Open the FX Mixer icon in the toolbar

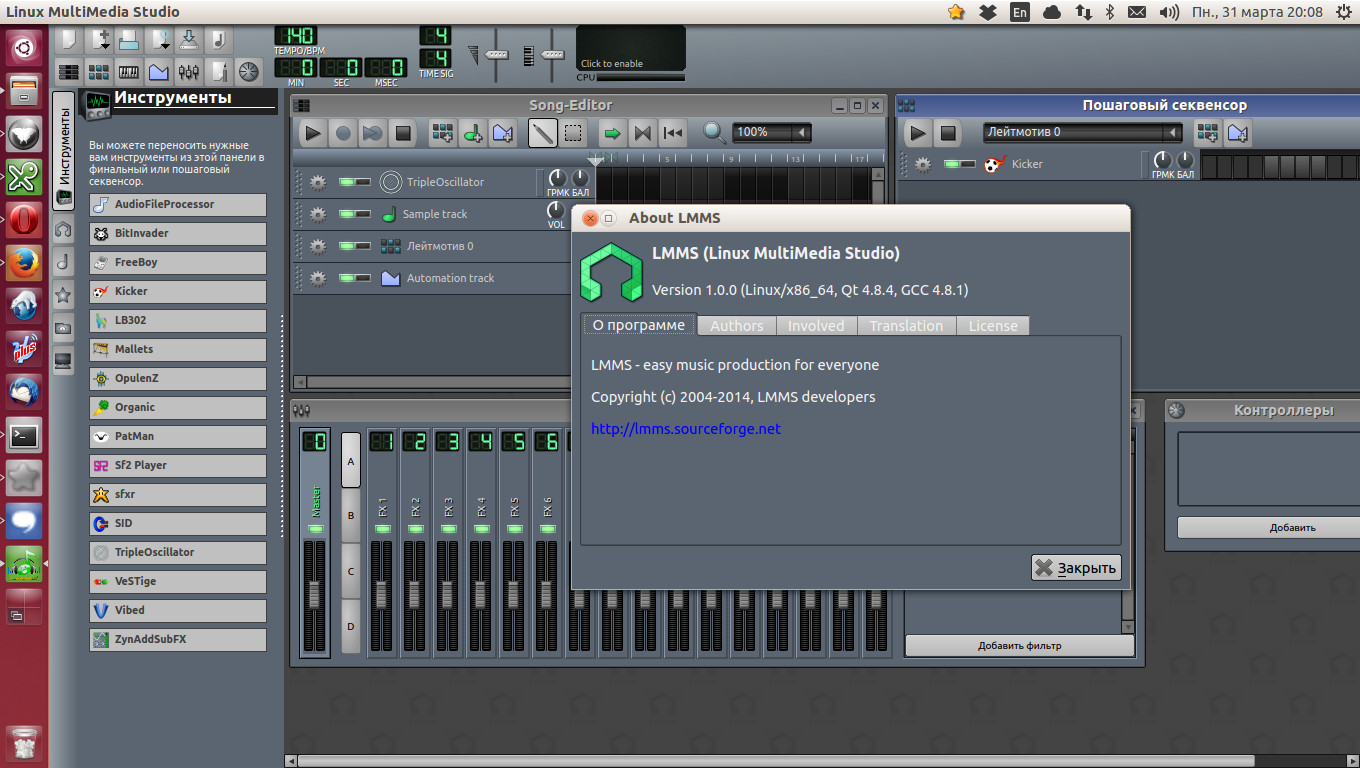(189, 72)
